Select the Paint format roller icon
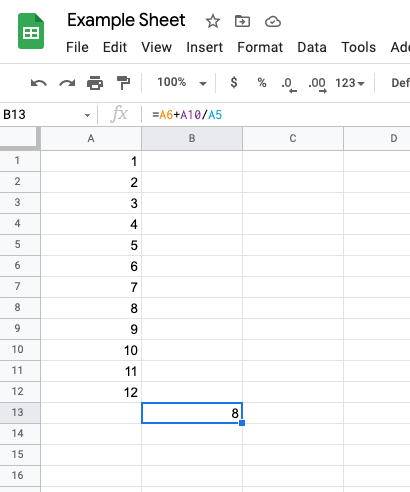The image size is (410, 492). tap(123, 83)
